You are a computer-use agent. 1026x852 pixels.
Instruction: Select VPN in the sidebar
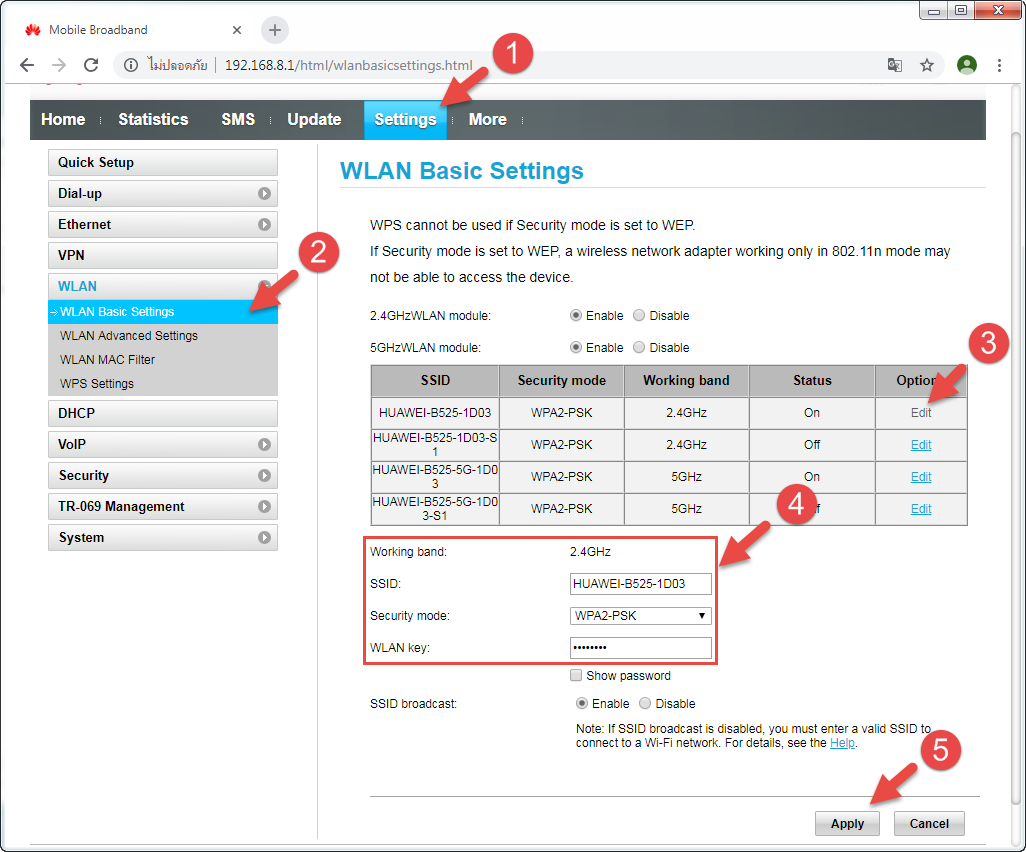[x=163, y=255]
